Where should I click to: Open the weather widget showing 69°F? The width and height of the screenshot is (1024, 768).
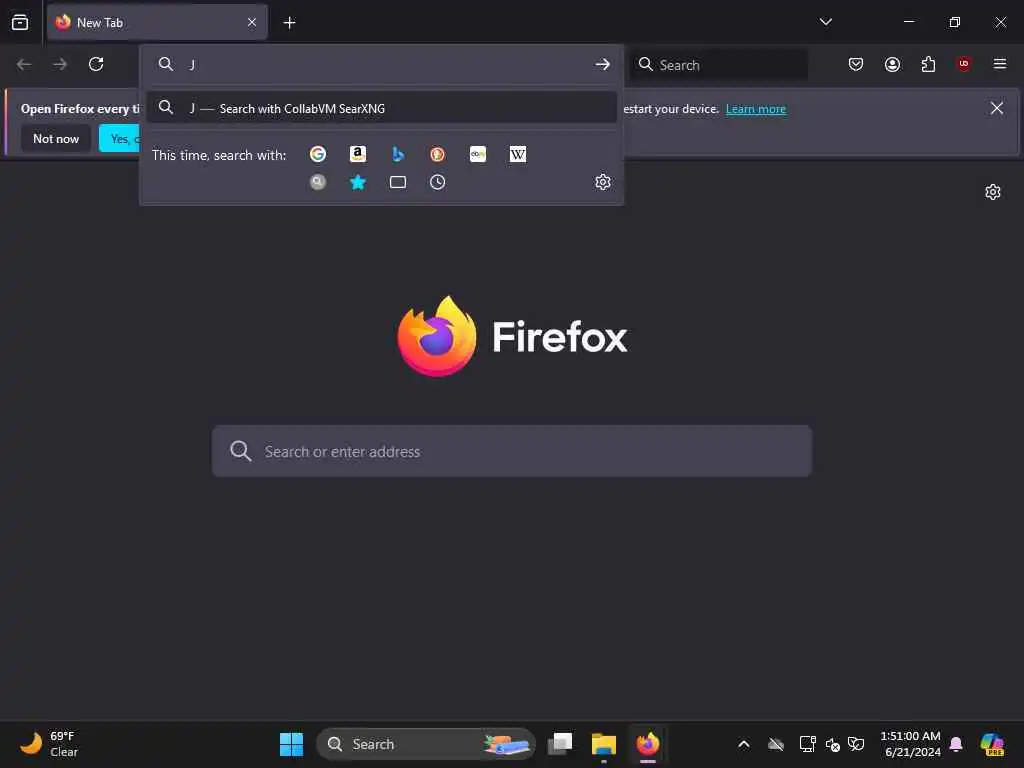49,744
